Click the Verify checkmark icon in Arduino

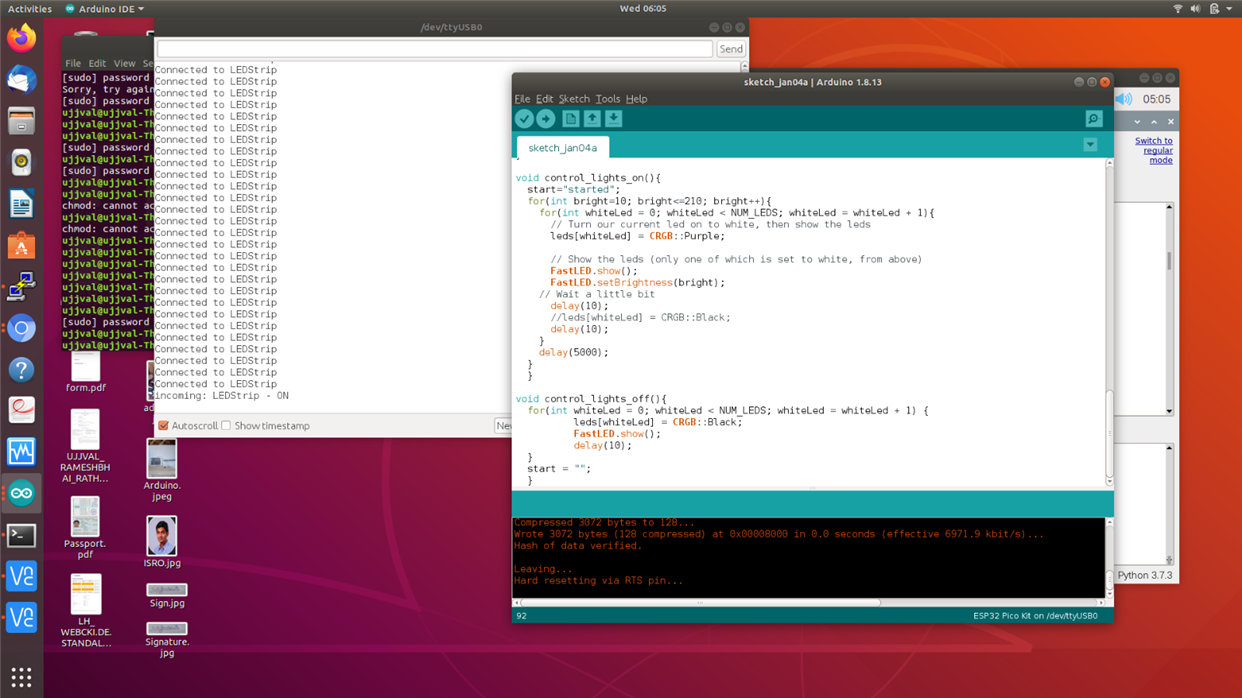[x=524, y=119]
